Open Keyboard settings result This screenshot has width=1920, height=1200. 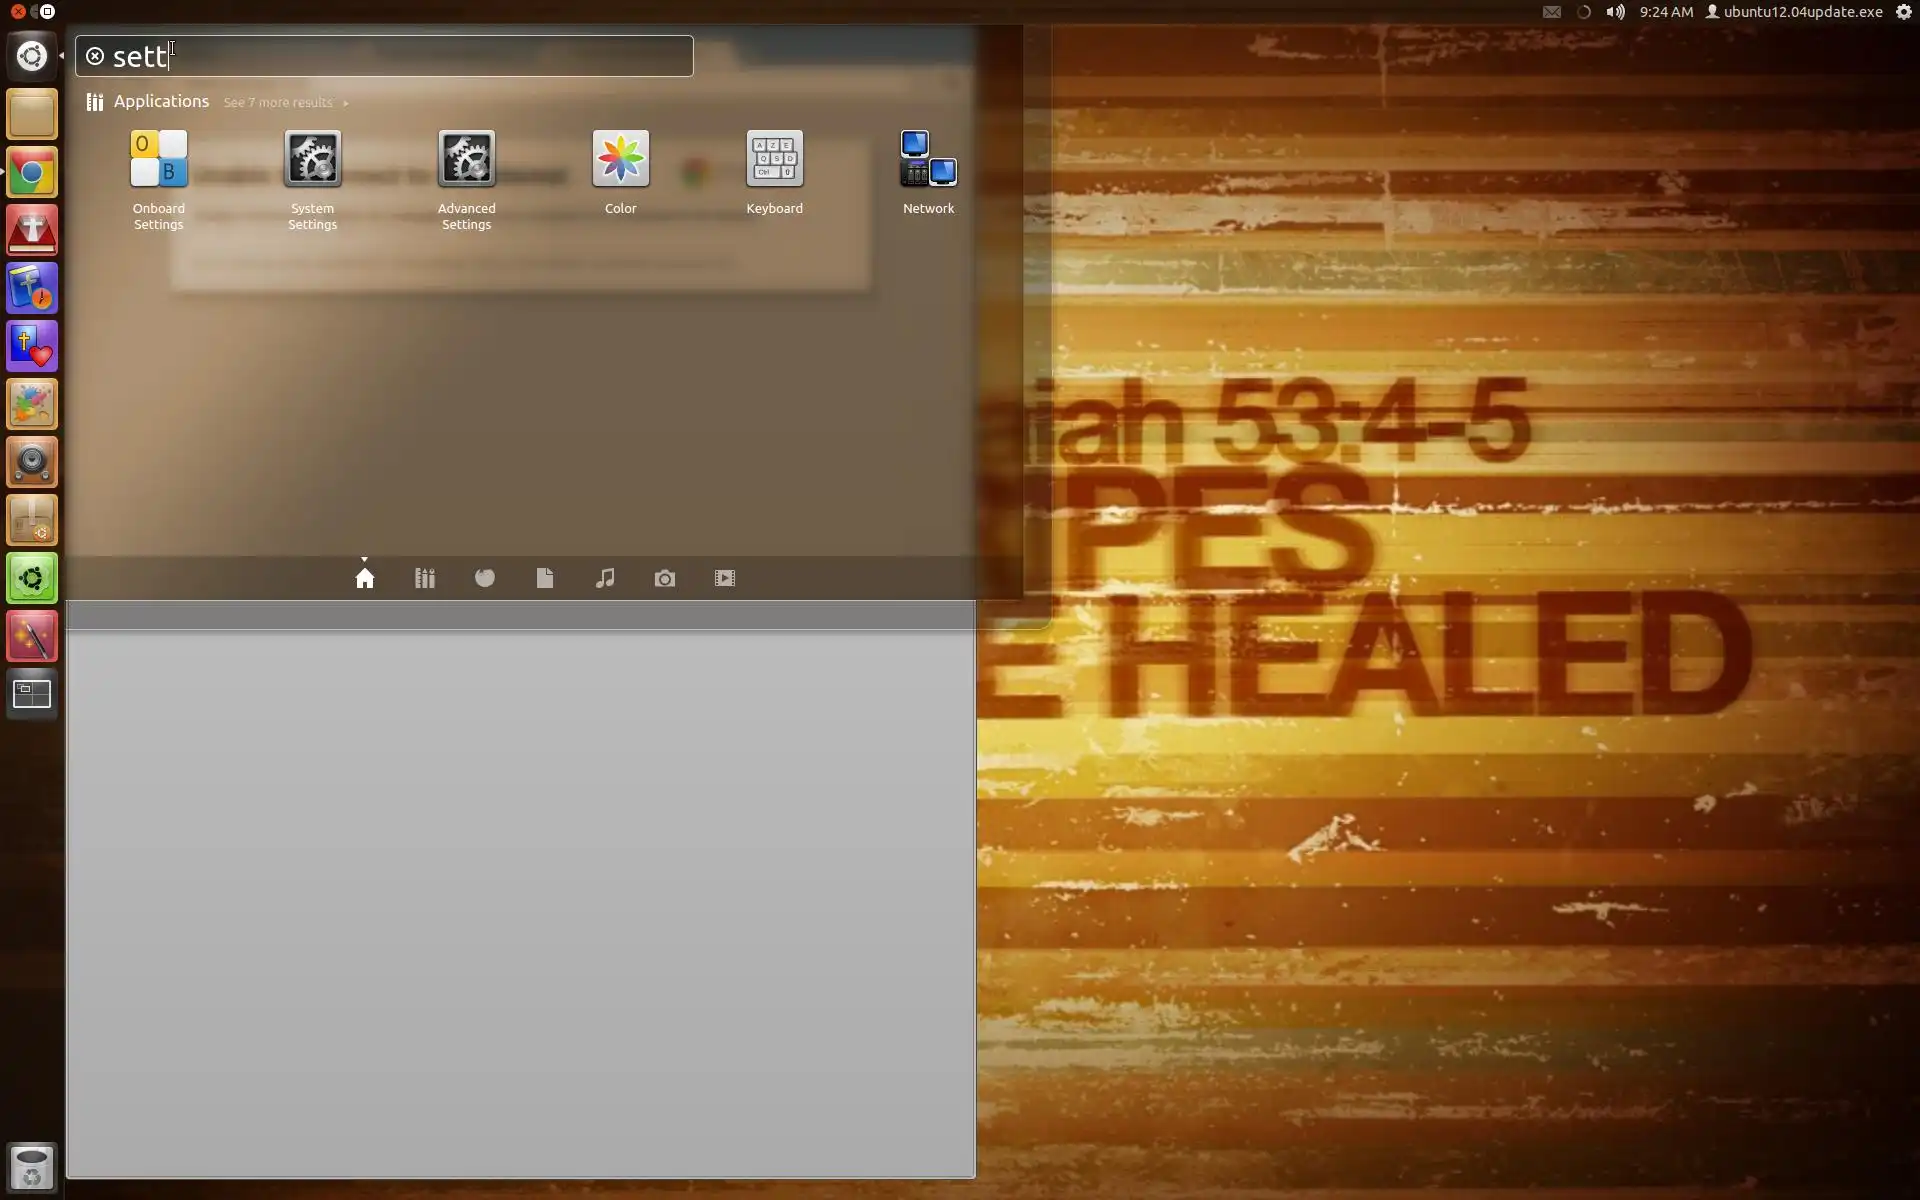774,162
